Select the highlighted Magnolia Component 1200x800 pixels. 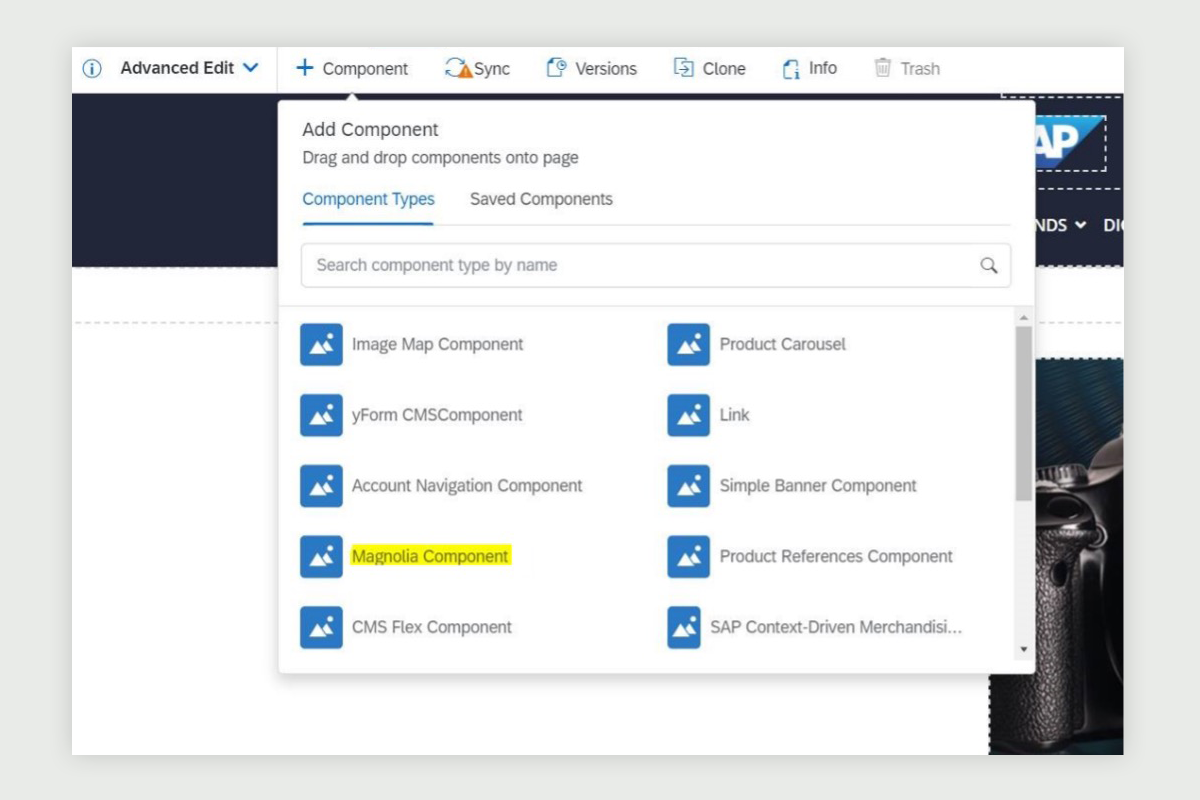click(430, 557)
